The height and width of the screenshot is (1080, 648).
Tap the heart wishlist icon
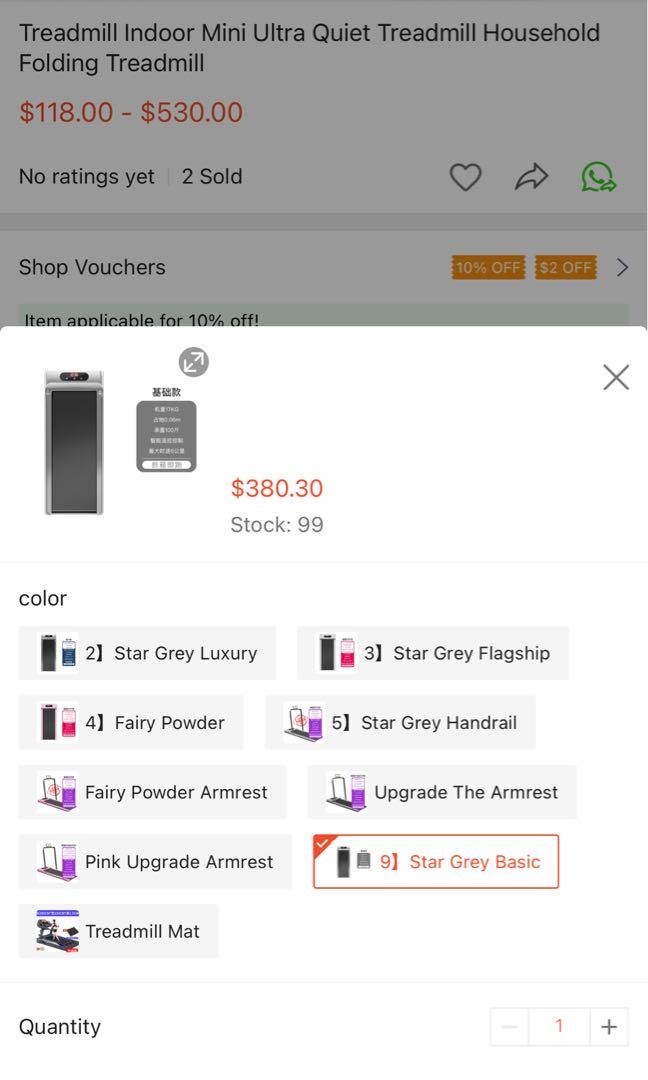point(465,177)
